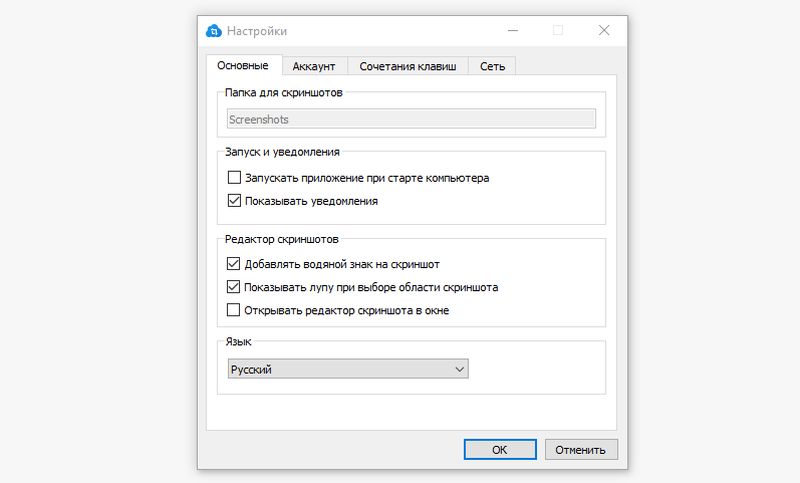Image resolution: width=800 pixels, height=483 pixels.
Task: Click the maximize button in title bar
Action: point(557,30)
